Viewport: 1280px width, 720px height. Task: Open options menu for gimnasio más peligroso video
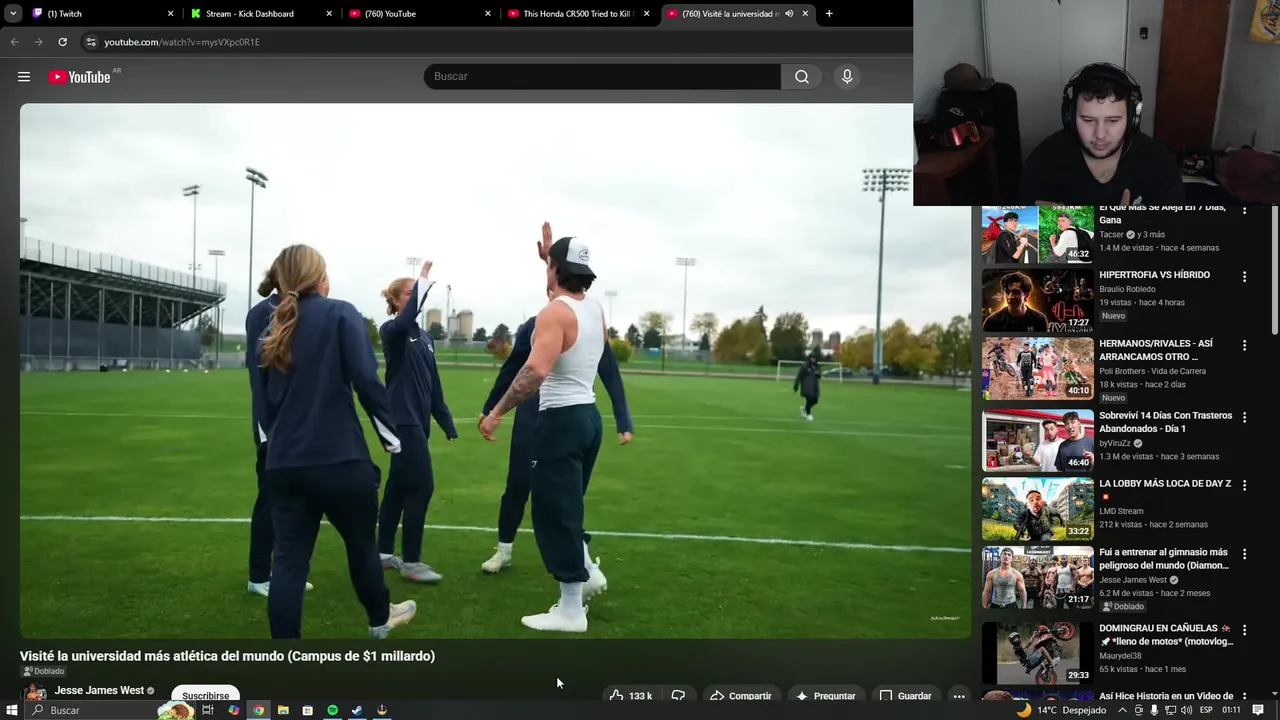click(1245, 553)
